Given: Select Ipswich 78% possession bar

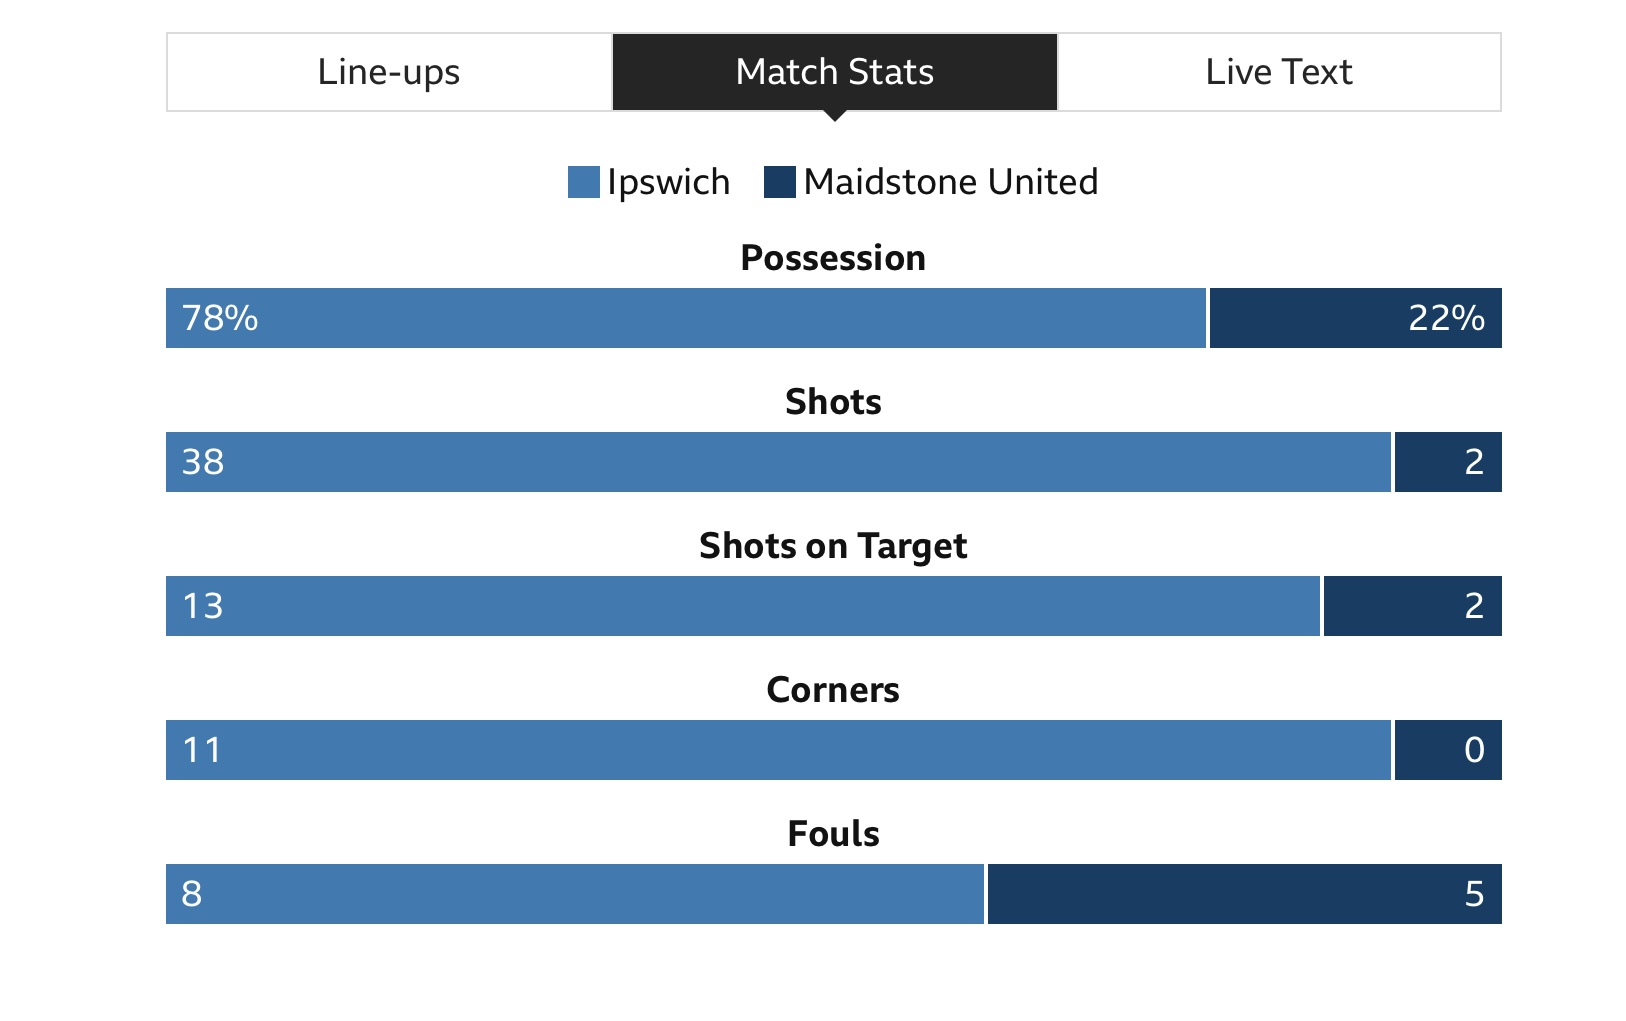Looking at the screenshot, I should [686, 318].
